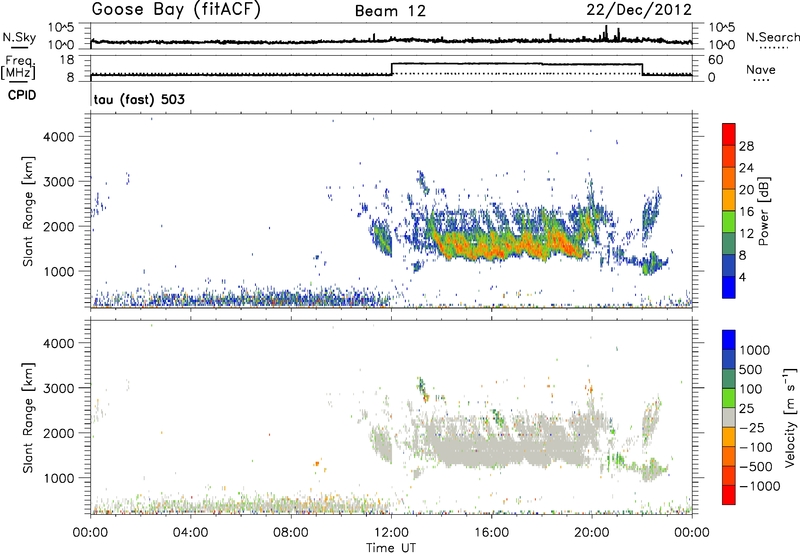Pick the top blue Velocity colorbar segment

click(x=729, y=340)
